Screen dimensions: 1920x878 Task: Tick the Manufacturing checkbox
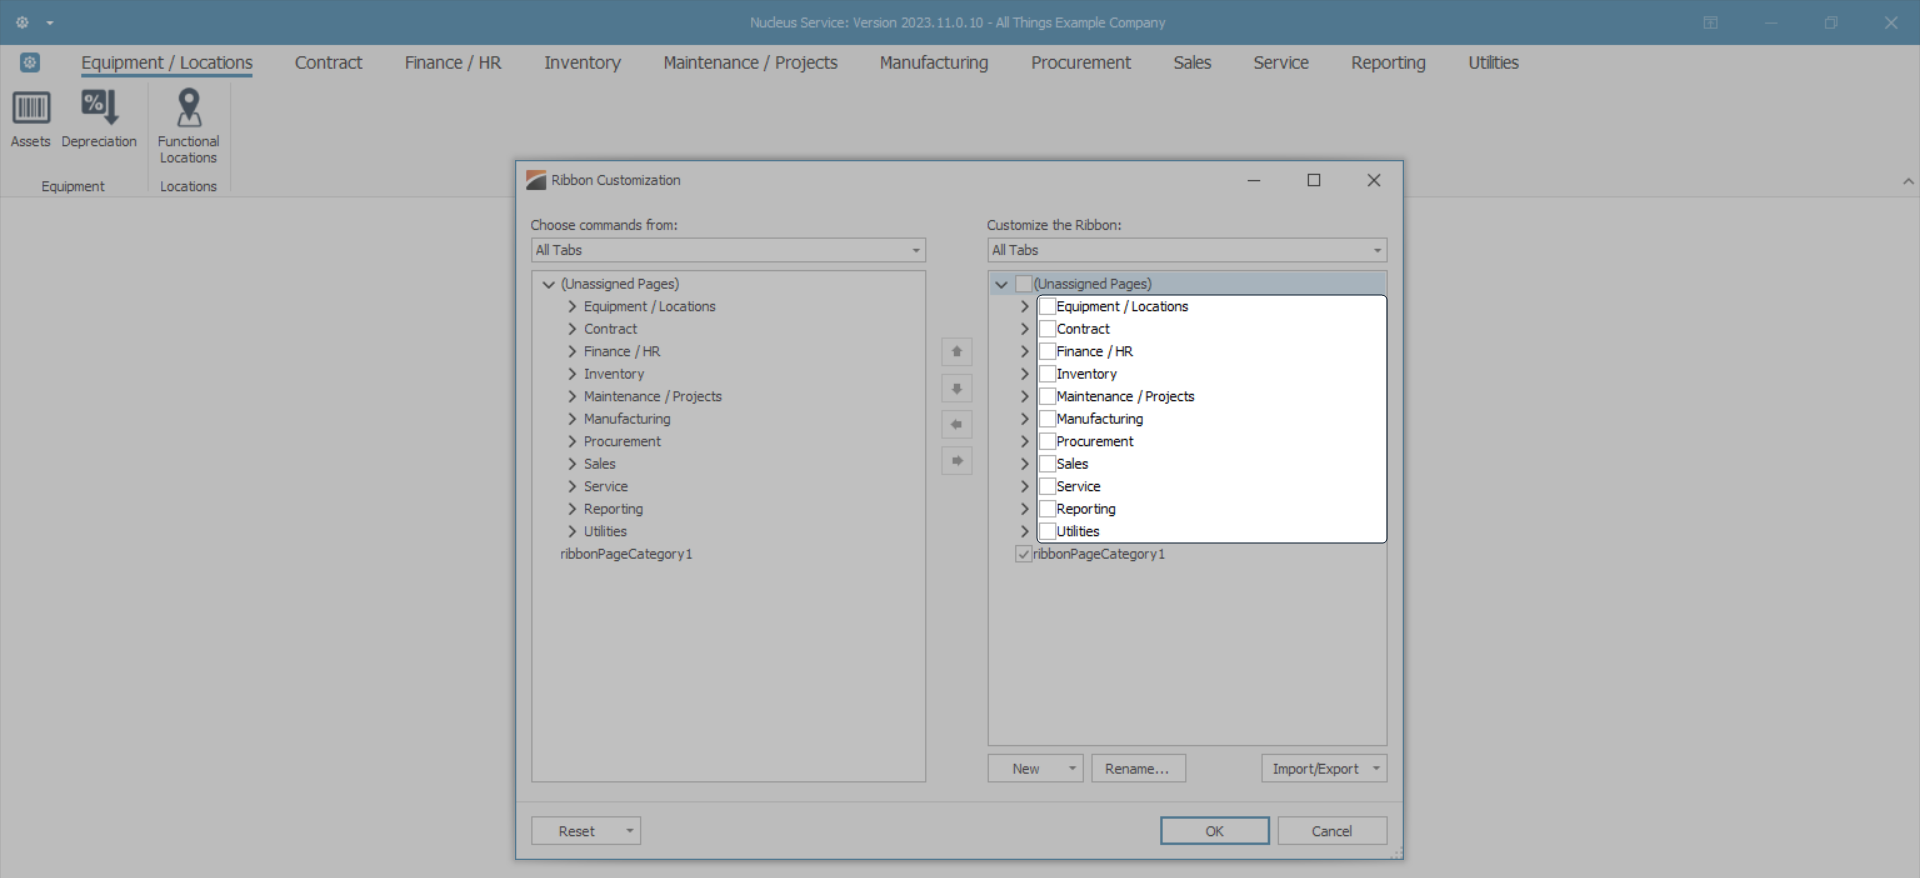[1048, 419]
